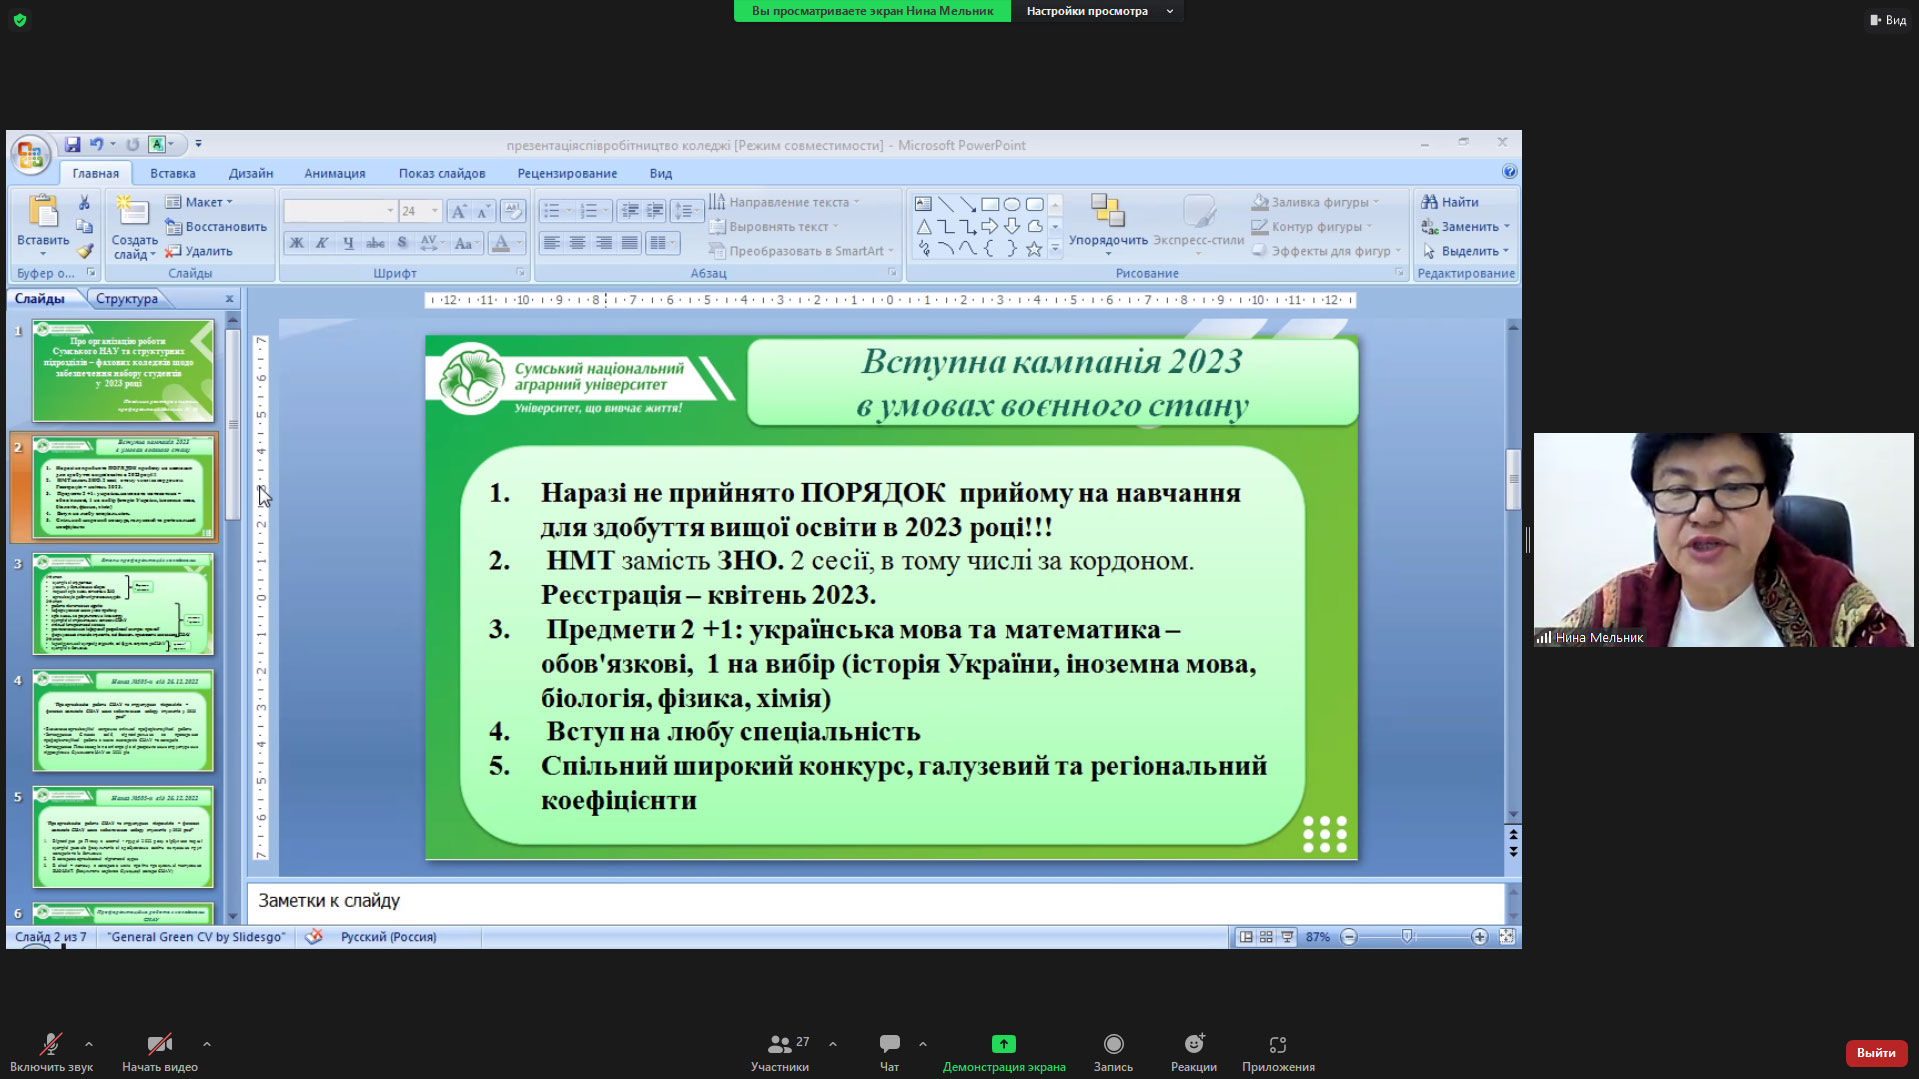This screenshot has height=1079, width=1919.
Task: Toggle underline formatting (Ч)
Action: [348, 243]
